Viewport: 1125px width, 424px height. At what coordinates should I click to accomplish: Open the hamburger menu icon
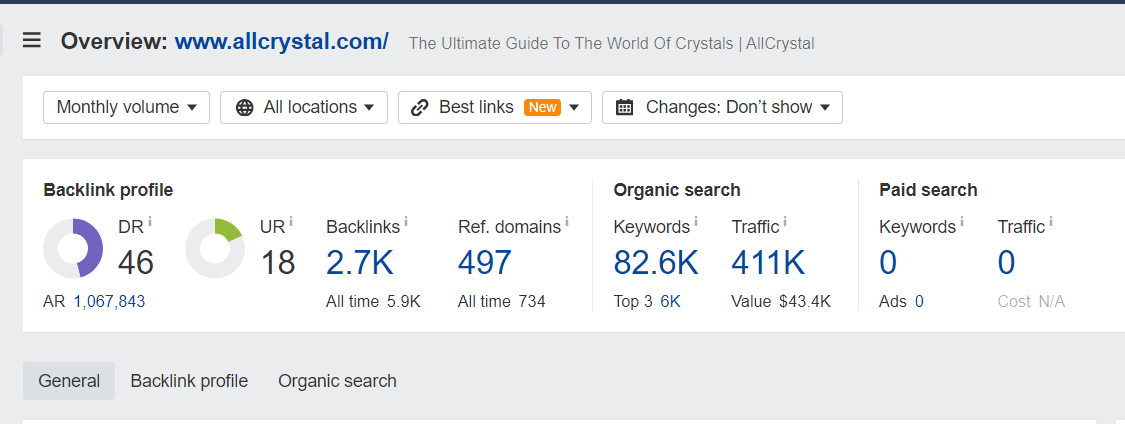click(x=32, y=41)
